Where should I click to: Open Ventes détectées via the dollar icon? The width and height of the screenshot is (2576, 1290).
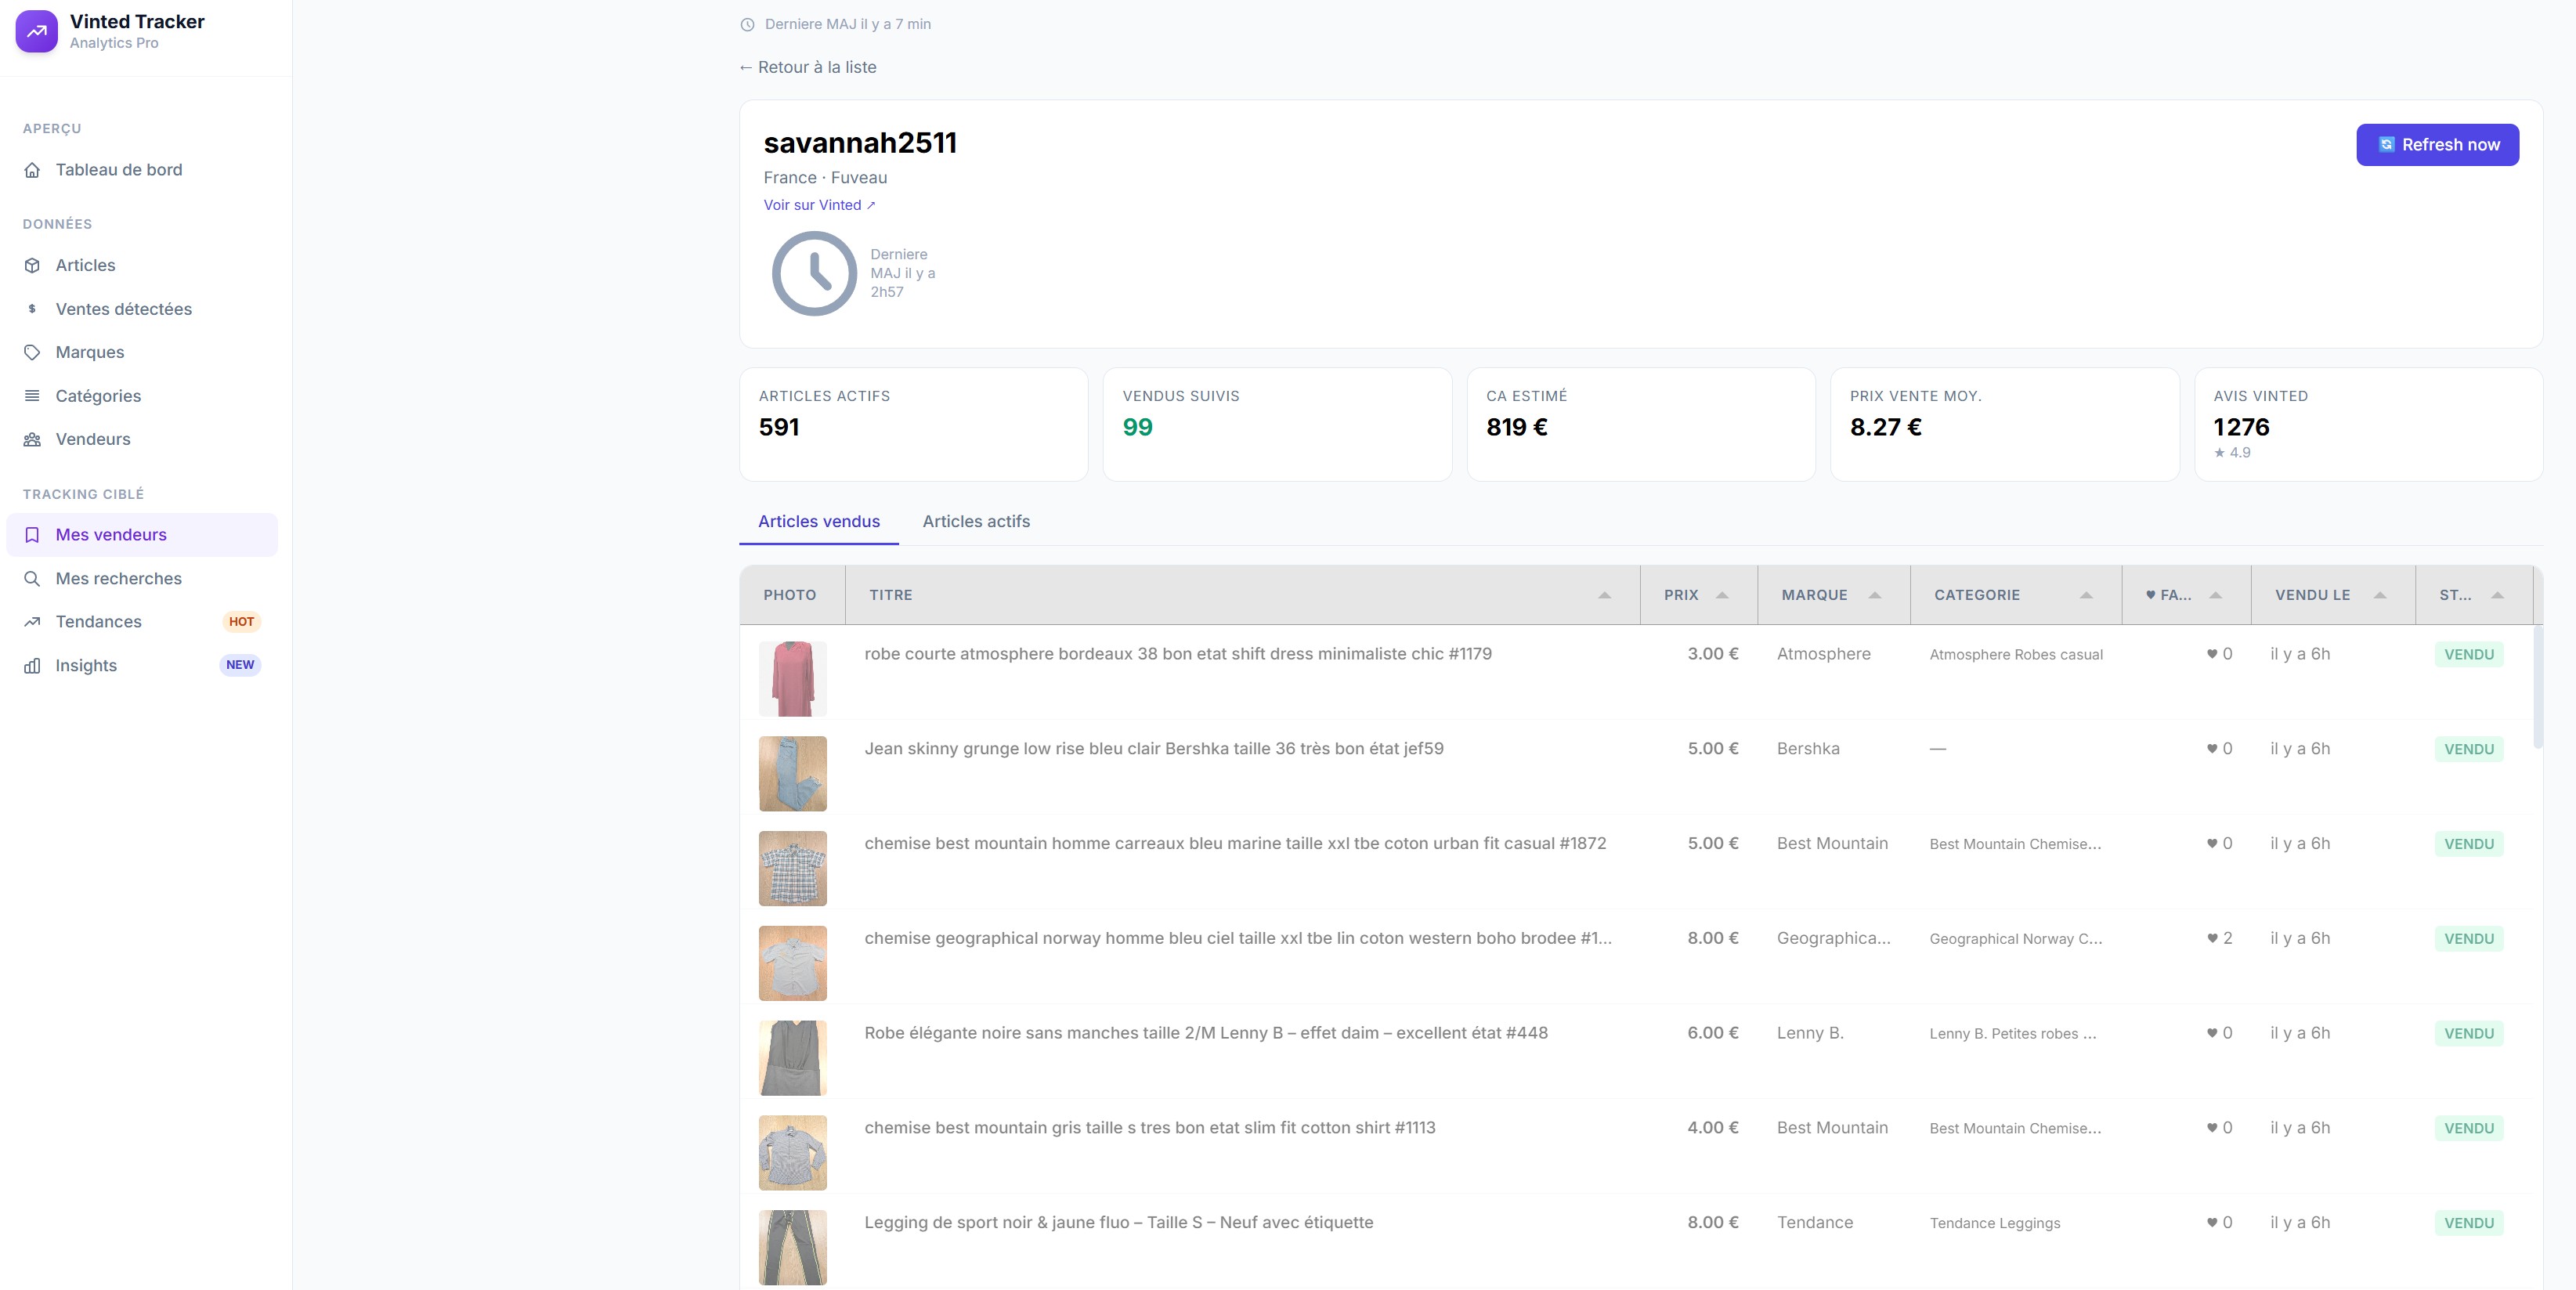pos(33,309)
